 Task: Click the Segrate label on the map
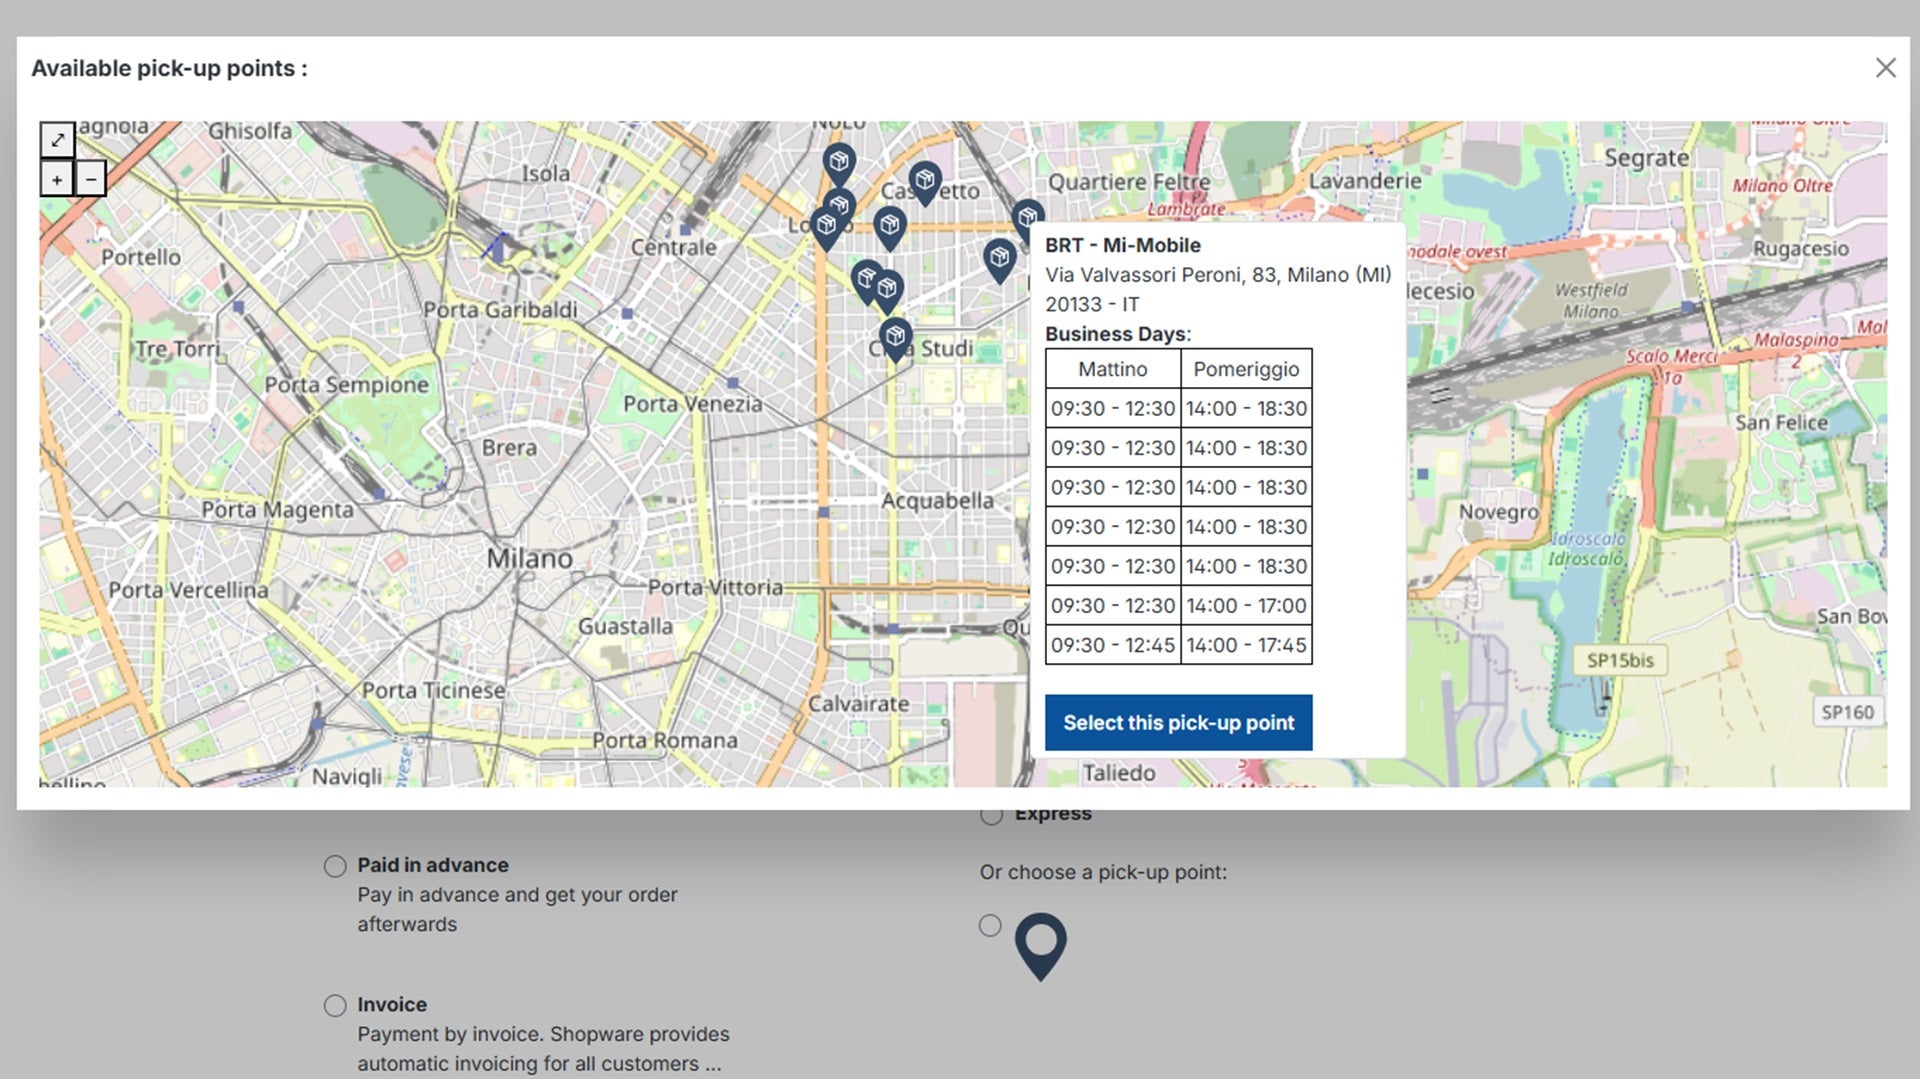[1646, 157]
